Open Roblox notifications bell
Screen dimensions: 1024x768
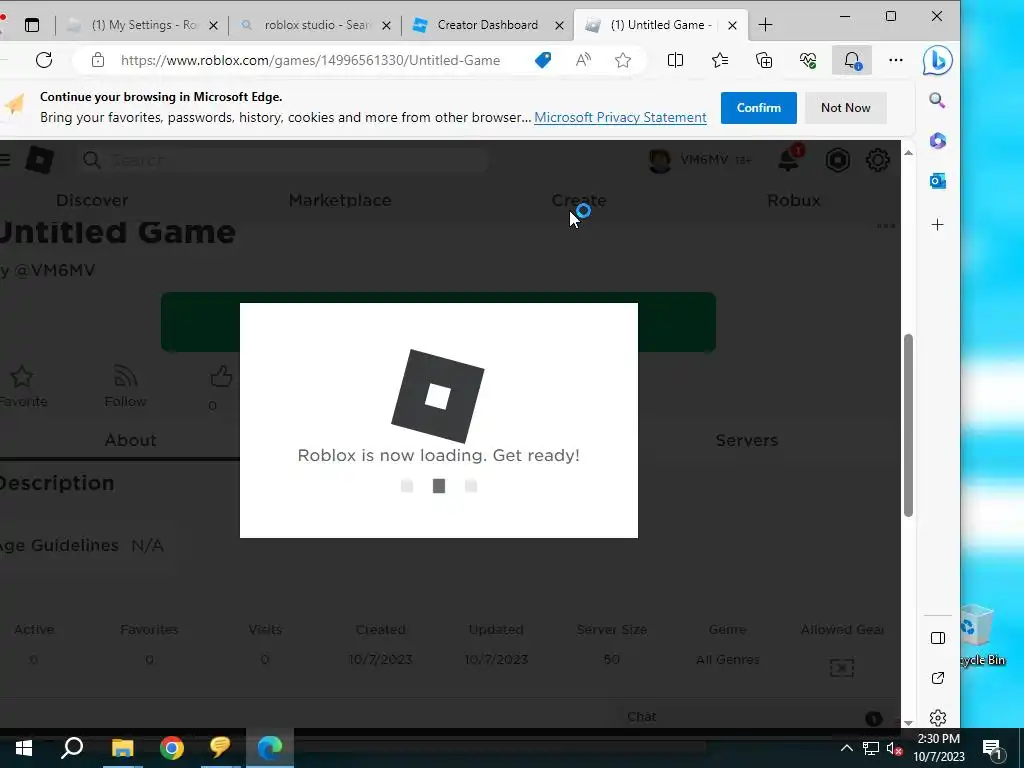[x=790, y=159]
